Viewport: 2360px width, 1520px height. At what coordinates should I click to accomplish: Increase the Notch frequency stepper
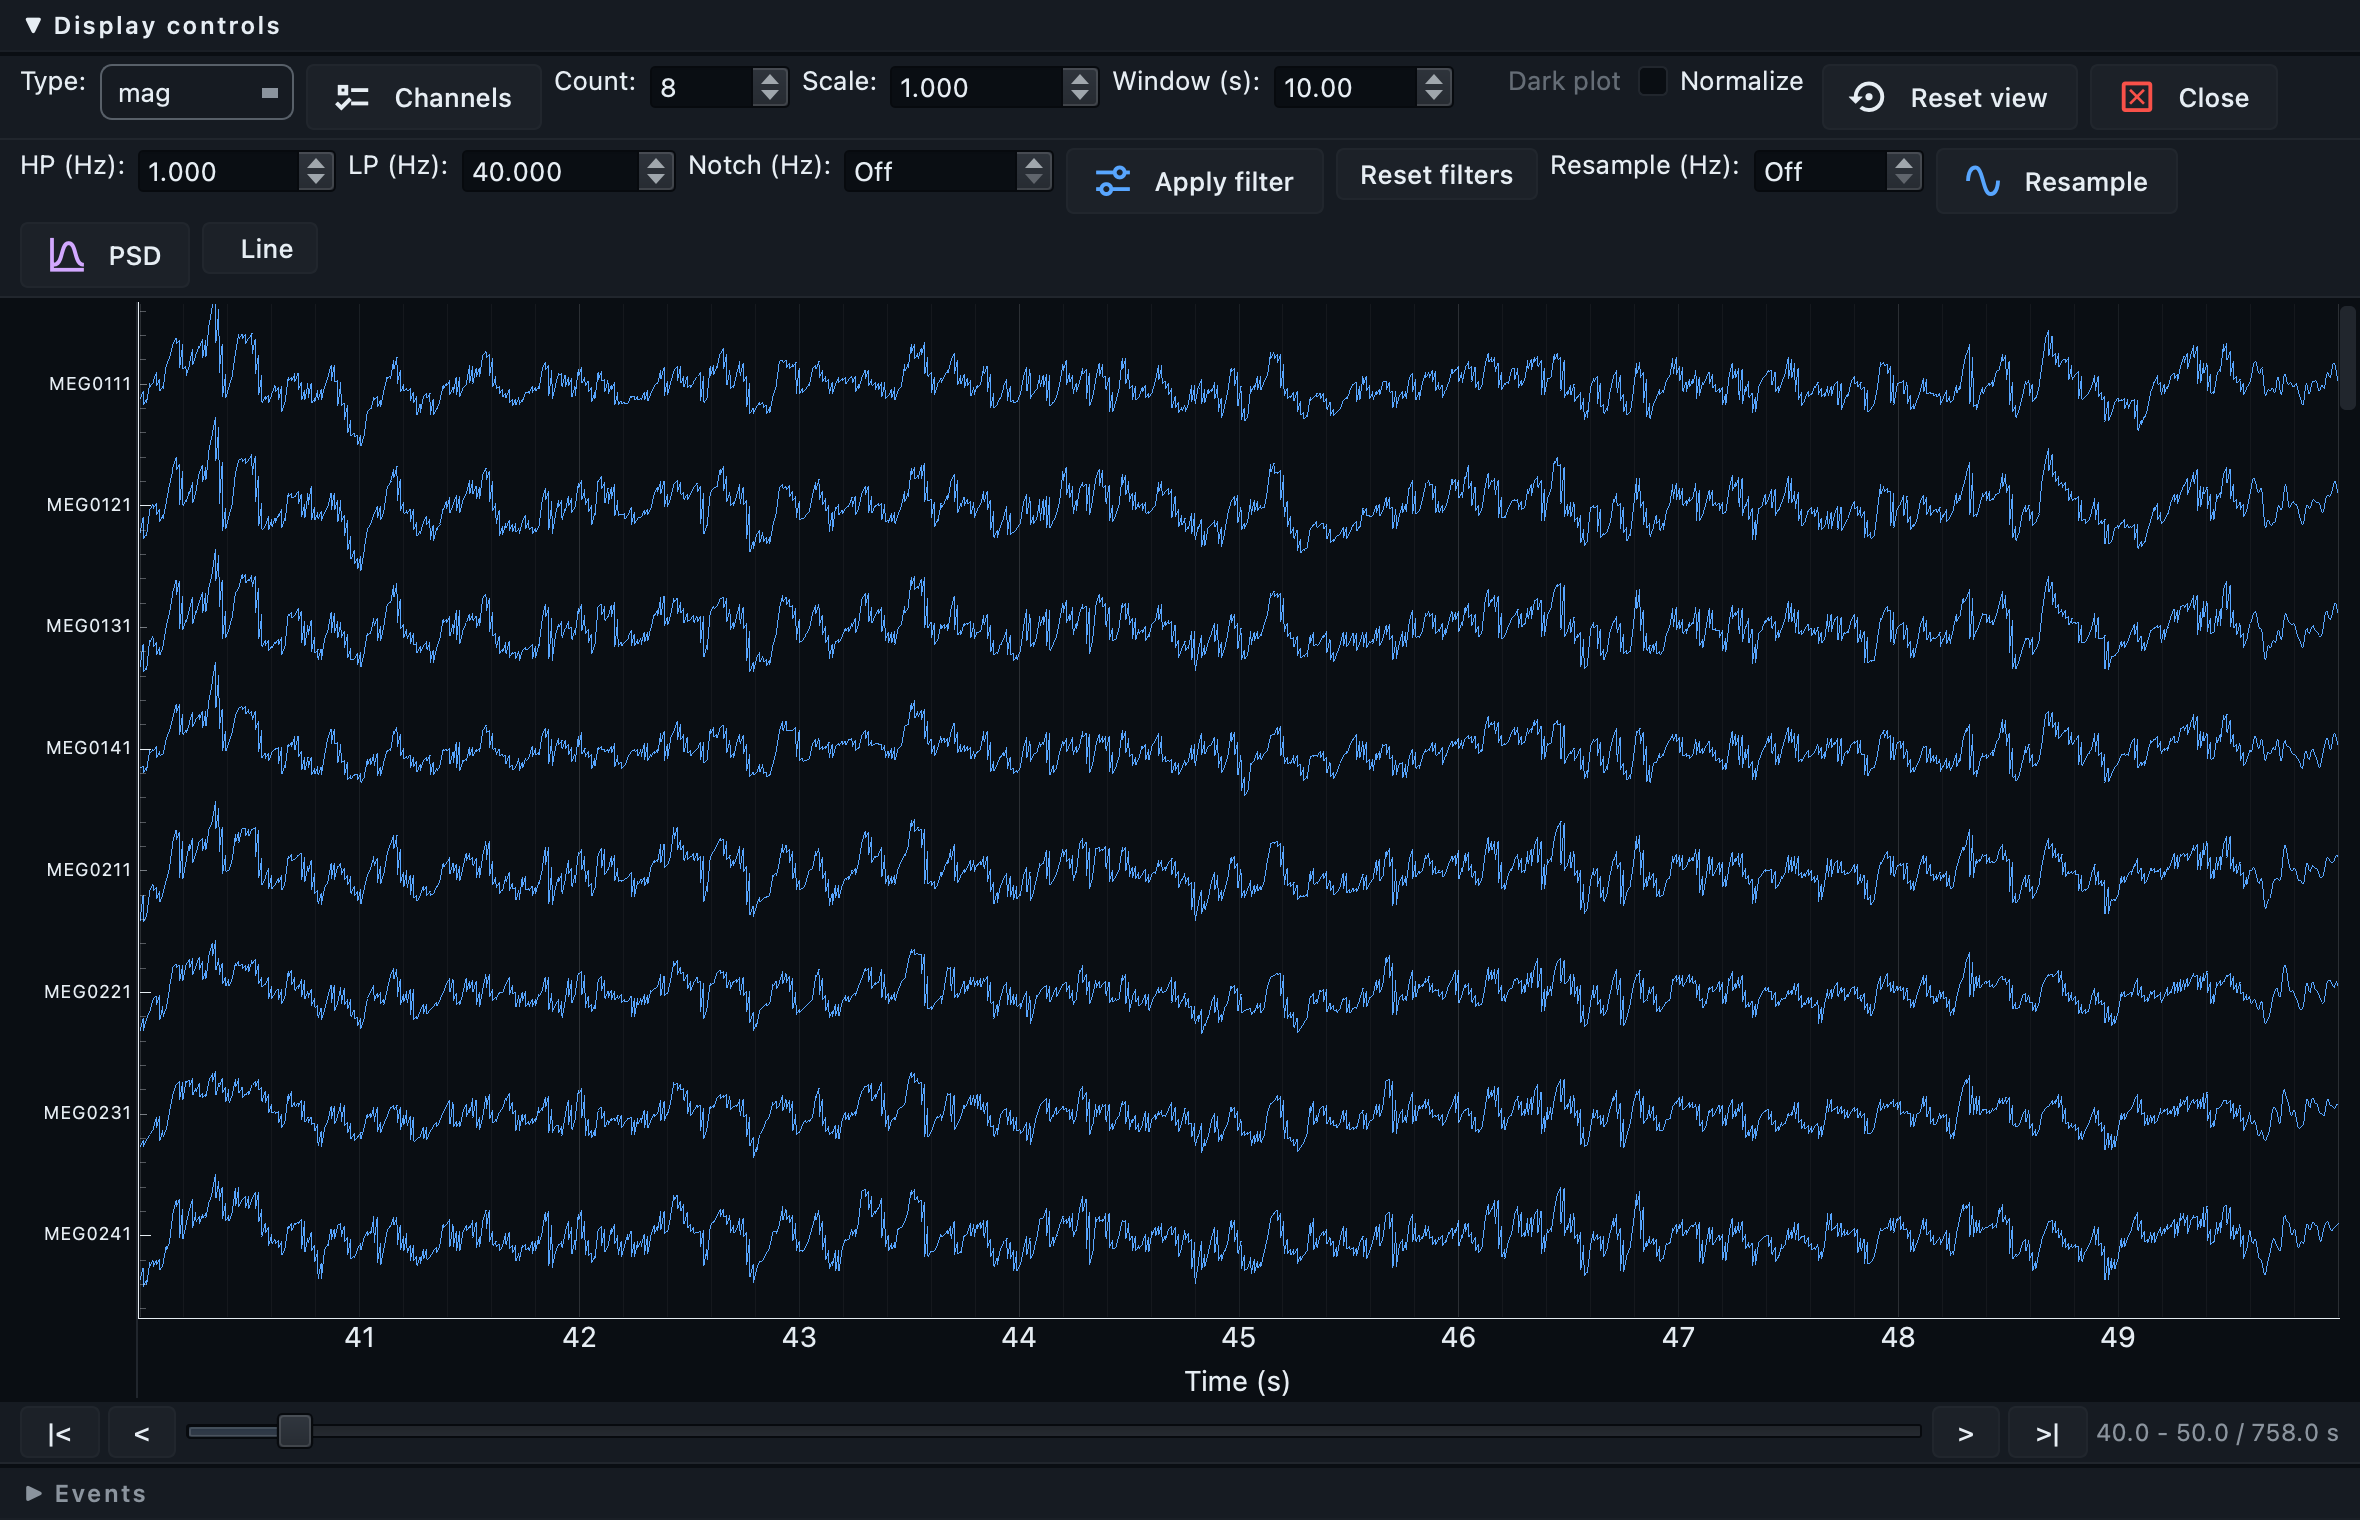click(x=1034, y=162)
